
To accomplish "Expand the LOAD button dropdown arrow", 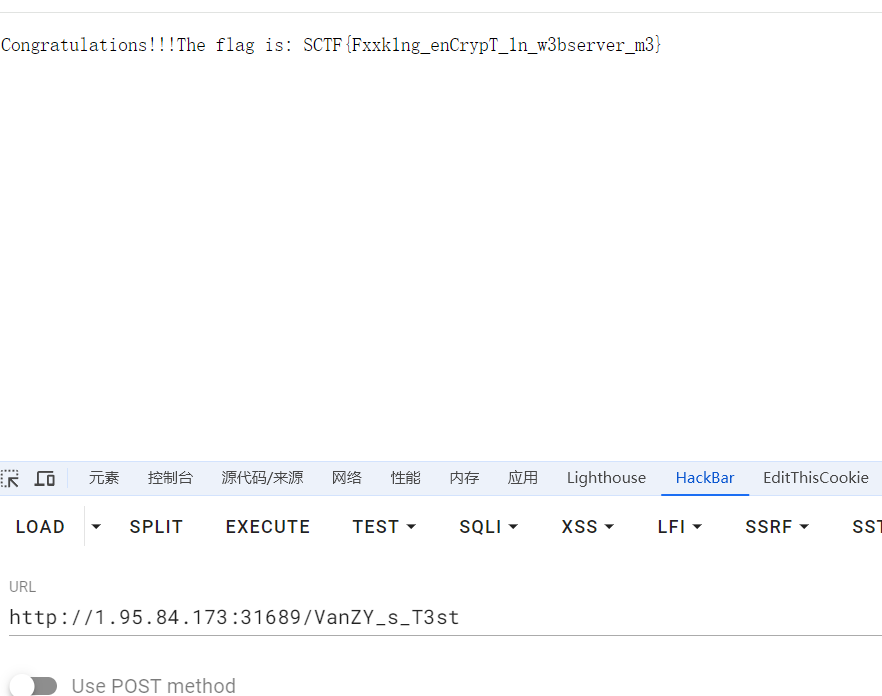I will click(x=97, y=526).
